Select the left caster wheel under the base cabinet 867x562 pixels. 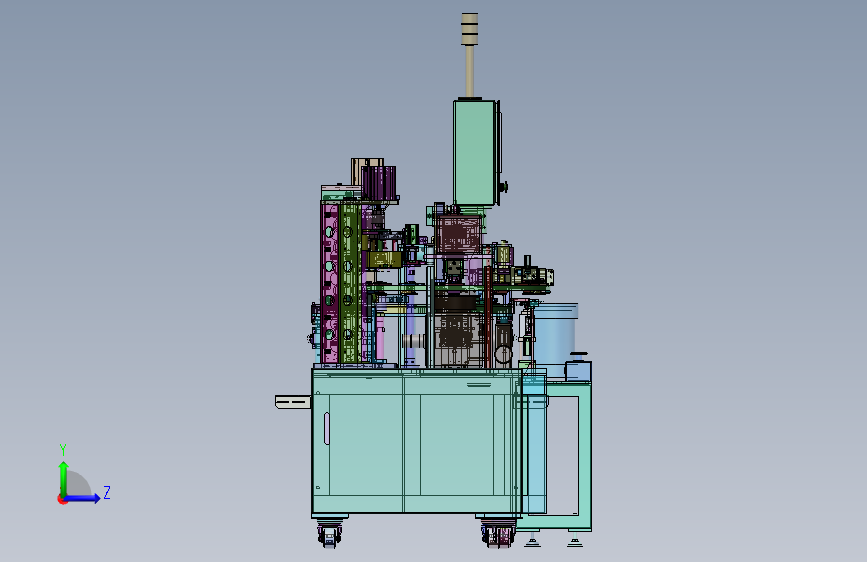click(330, 534)
